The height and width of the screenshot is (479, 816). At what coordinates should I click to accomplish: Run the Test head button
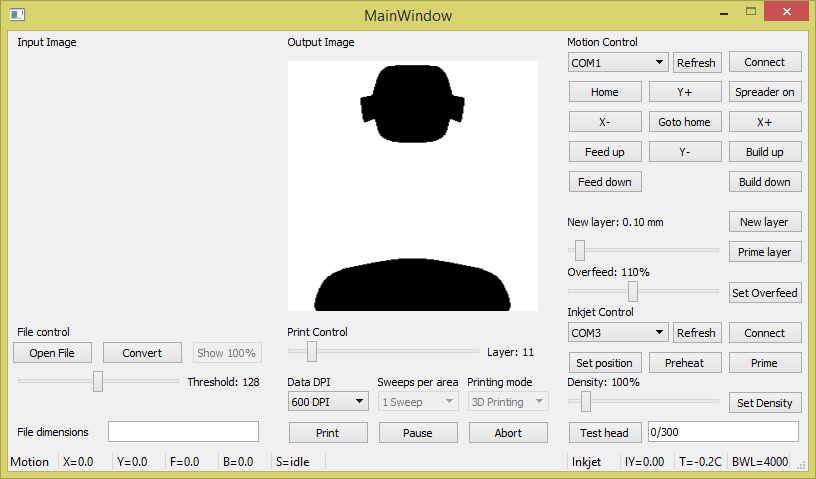pyautogui.click(x=604, y=433)
